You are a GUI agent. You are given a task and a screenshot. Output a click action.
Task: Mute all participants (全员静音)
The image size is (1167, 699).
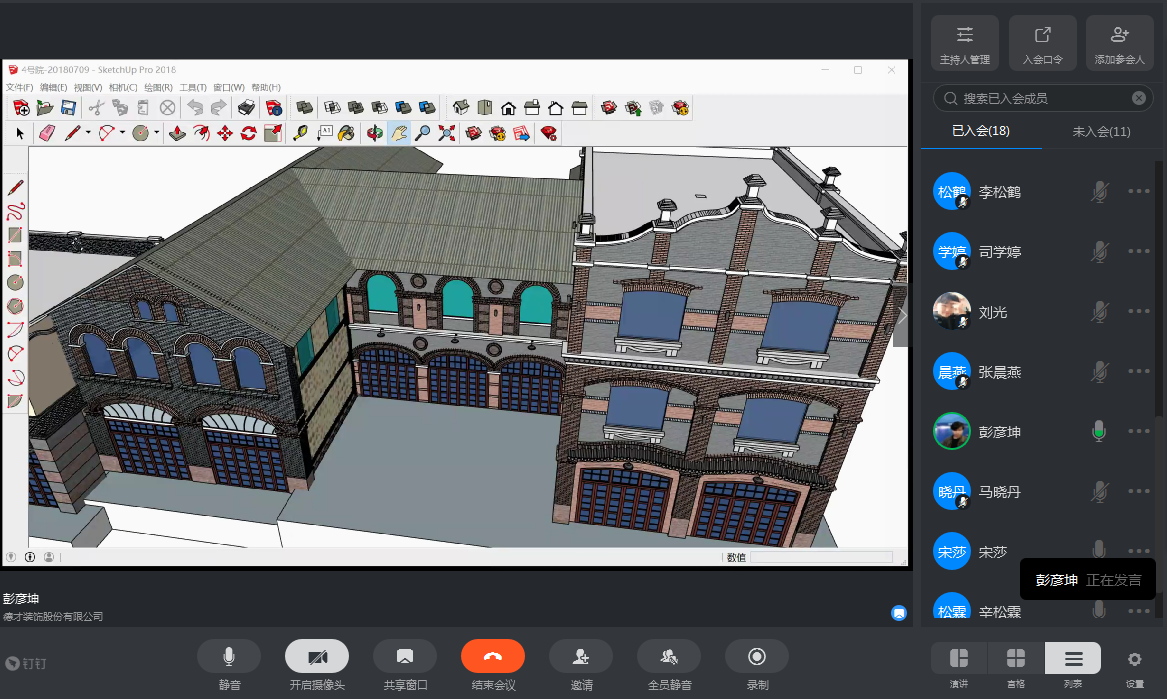[x=669, y=656]
